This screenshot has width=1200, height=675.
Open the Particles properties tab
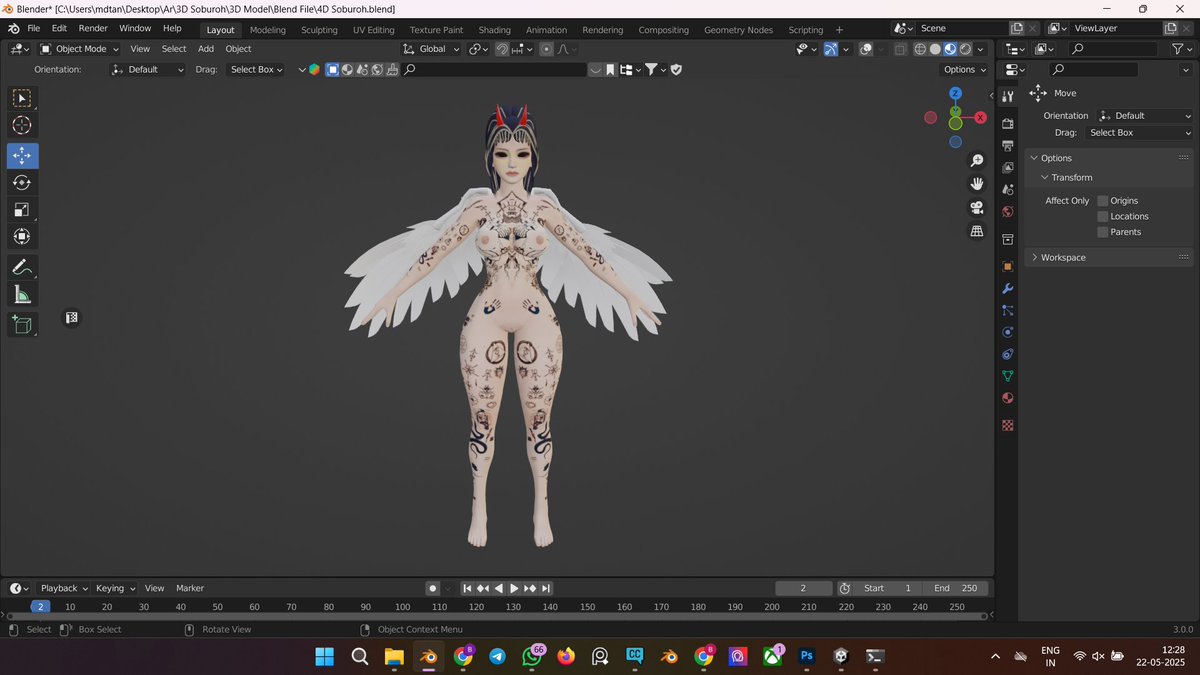pyautogui.click(x=1008, y=310)
